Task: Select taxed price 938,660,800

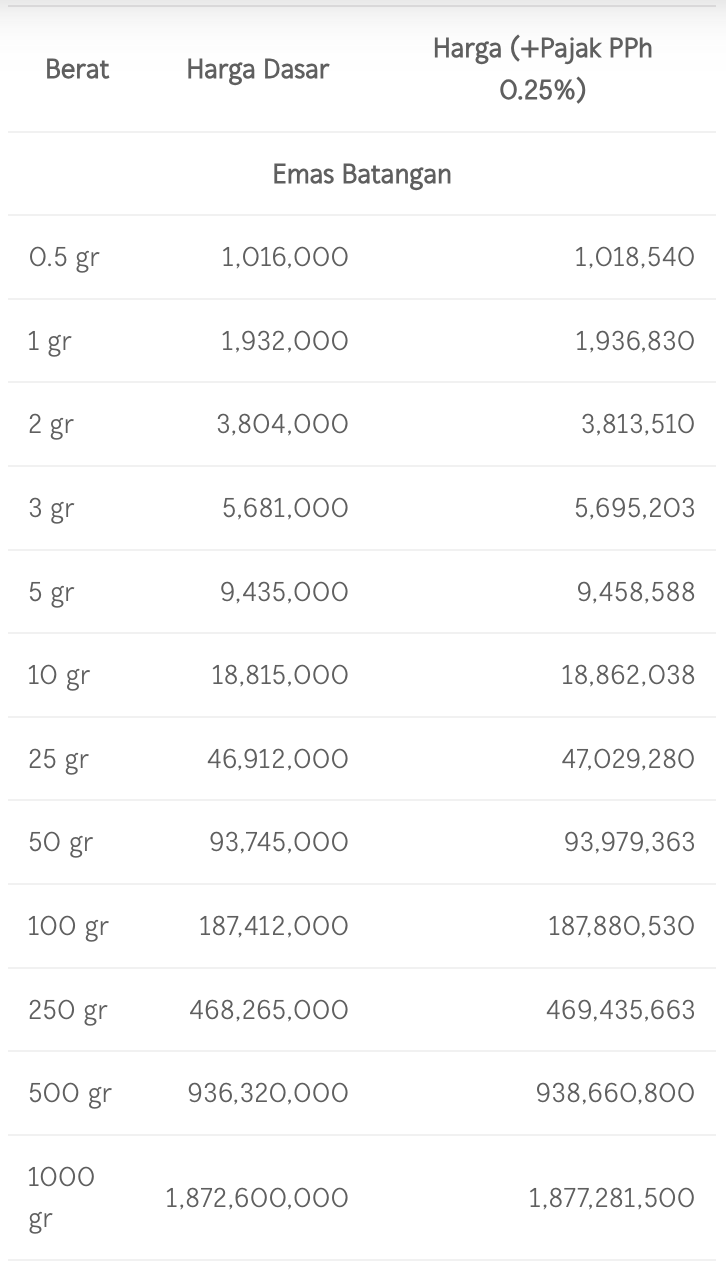Action: (x=615, y=1093)
